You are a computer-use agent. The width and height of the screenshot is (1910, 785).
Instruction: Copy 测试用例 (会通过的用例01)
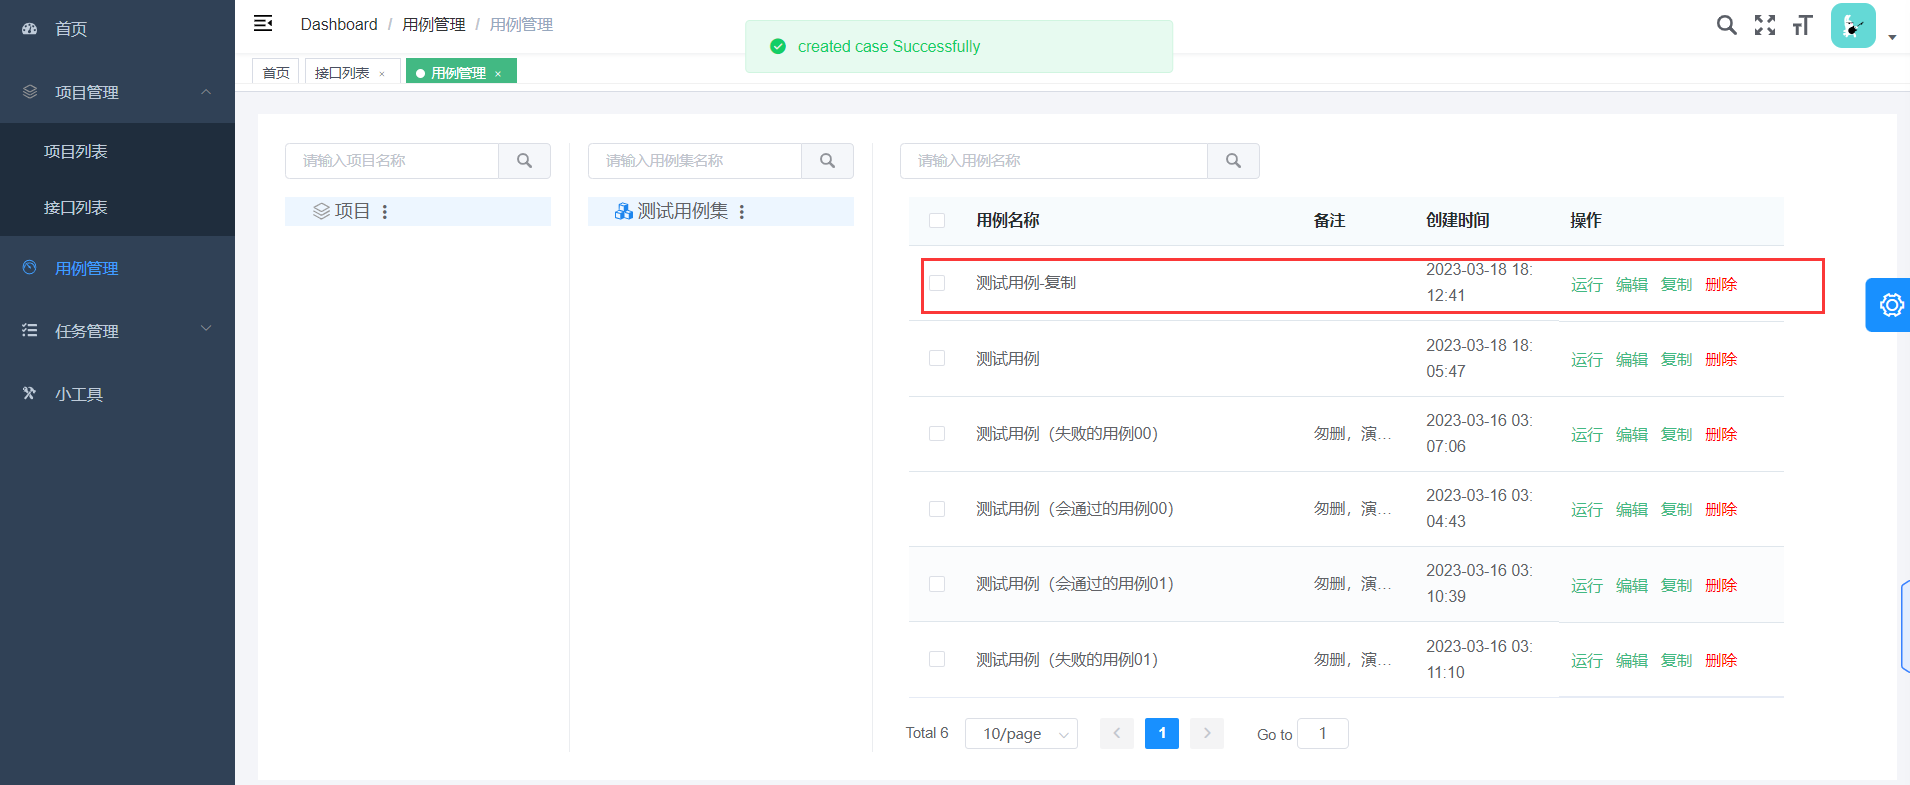[x=1676, y=586]
